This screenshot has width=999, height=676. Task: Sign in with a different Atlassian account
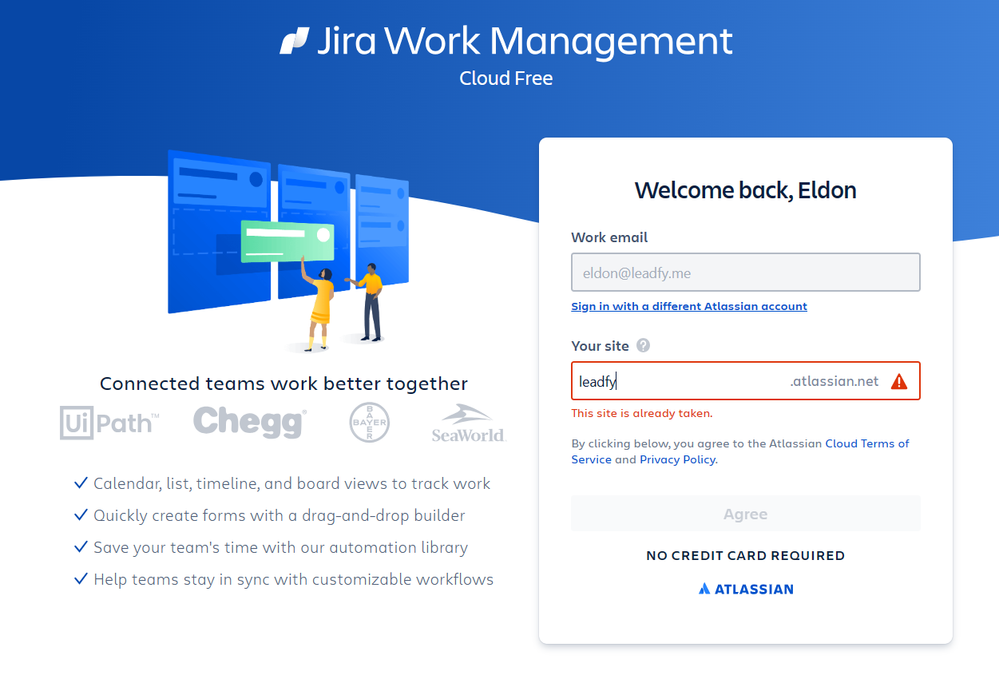pyautogui.click(x=689, y=306)
